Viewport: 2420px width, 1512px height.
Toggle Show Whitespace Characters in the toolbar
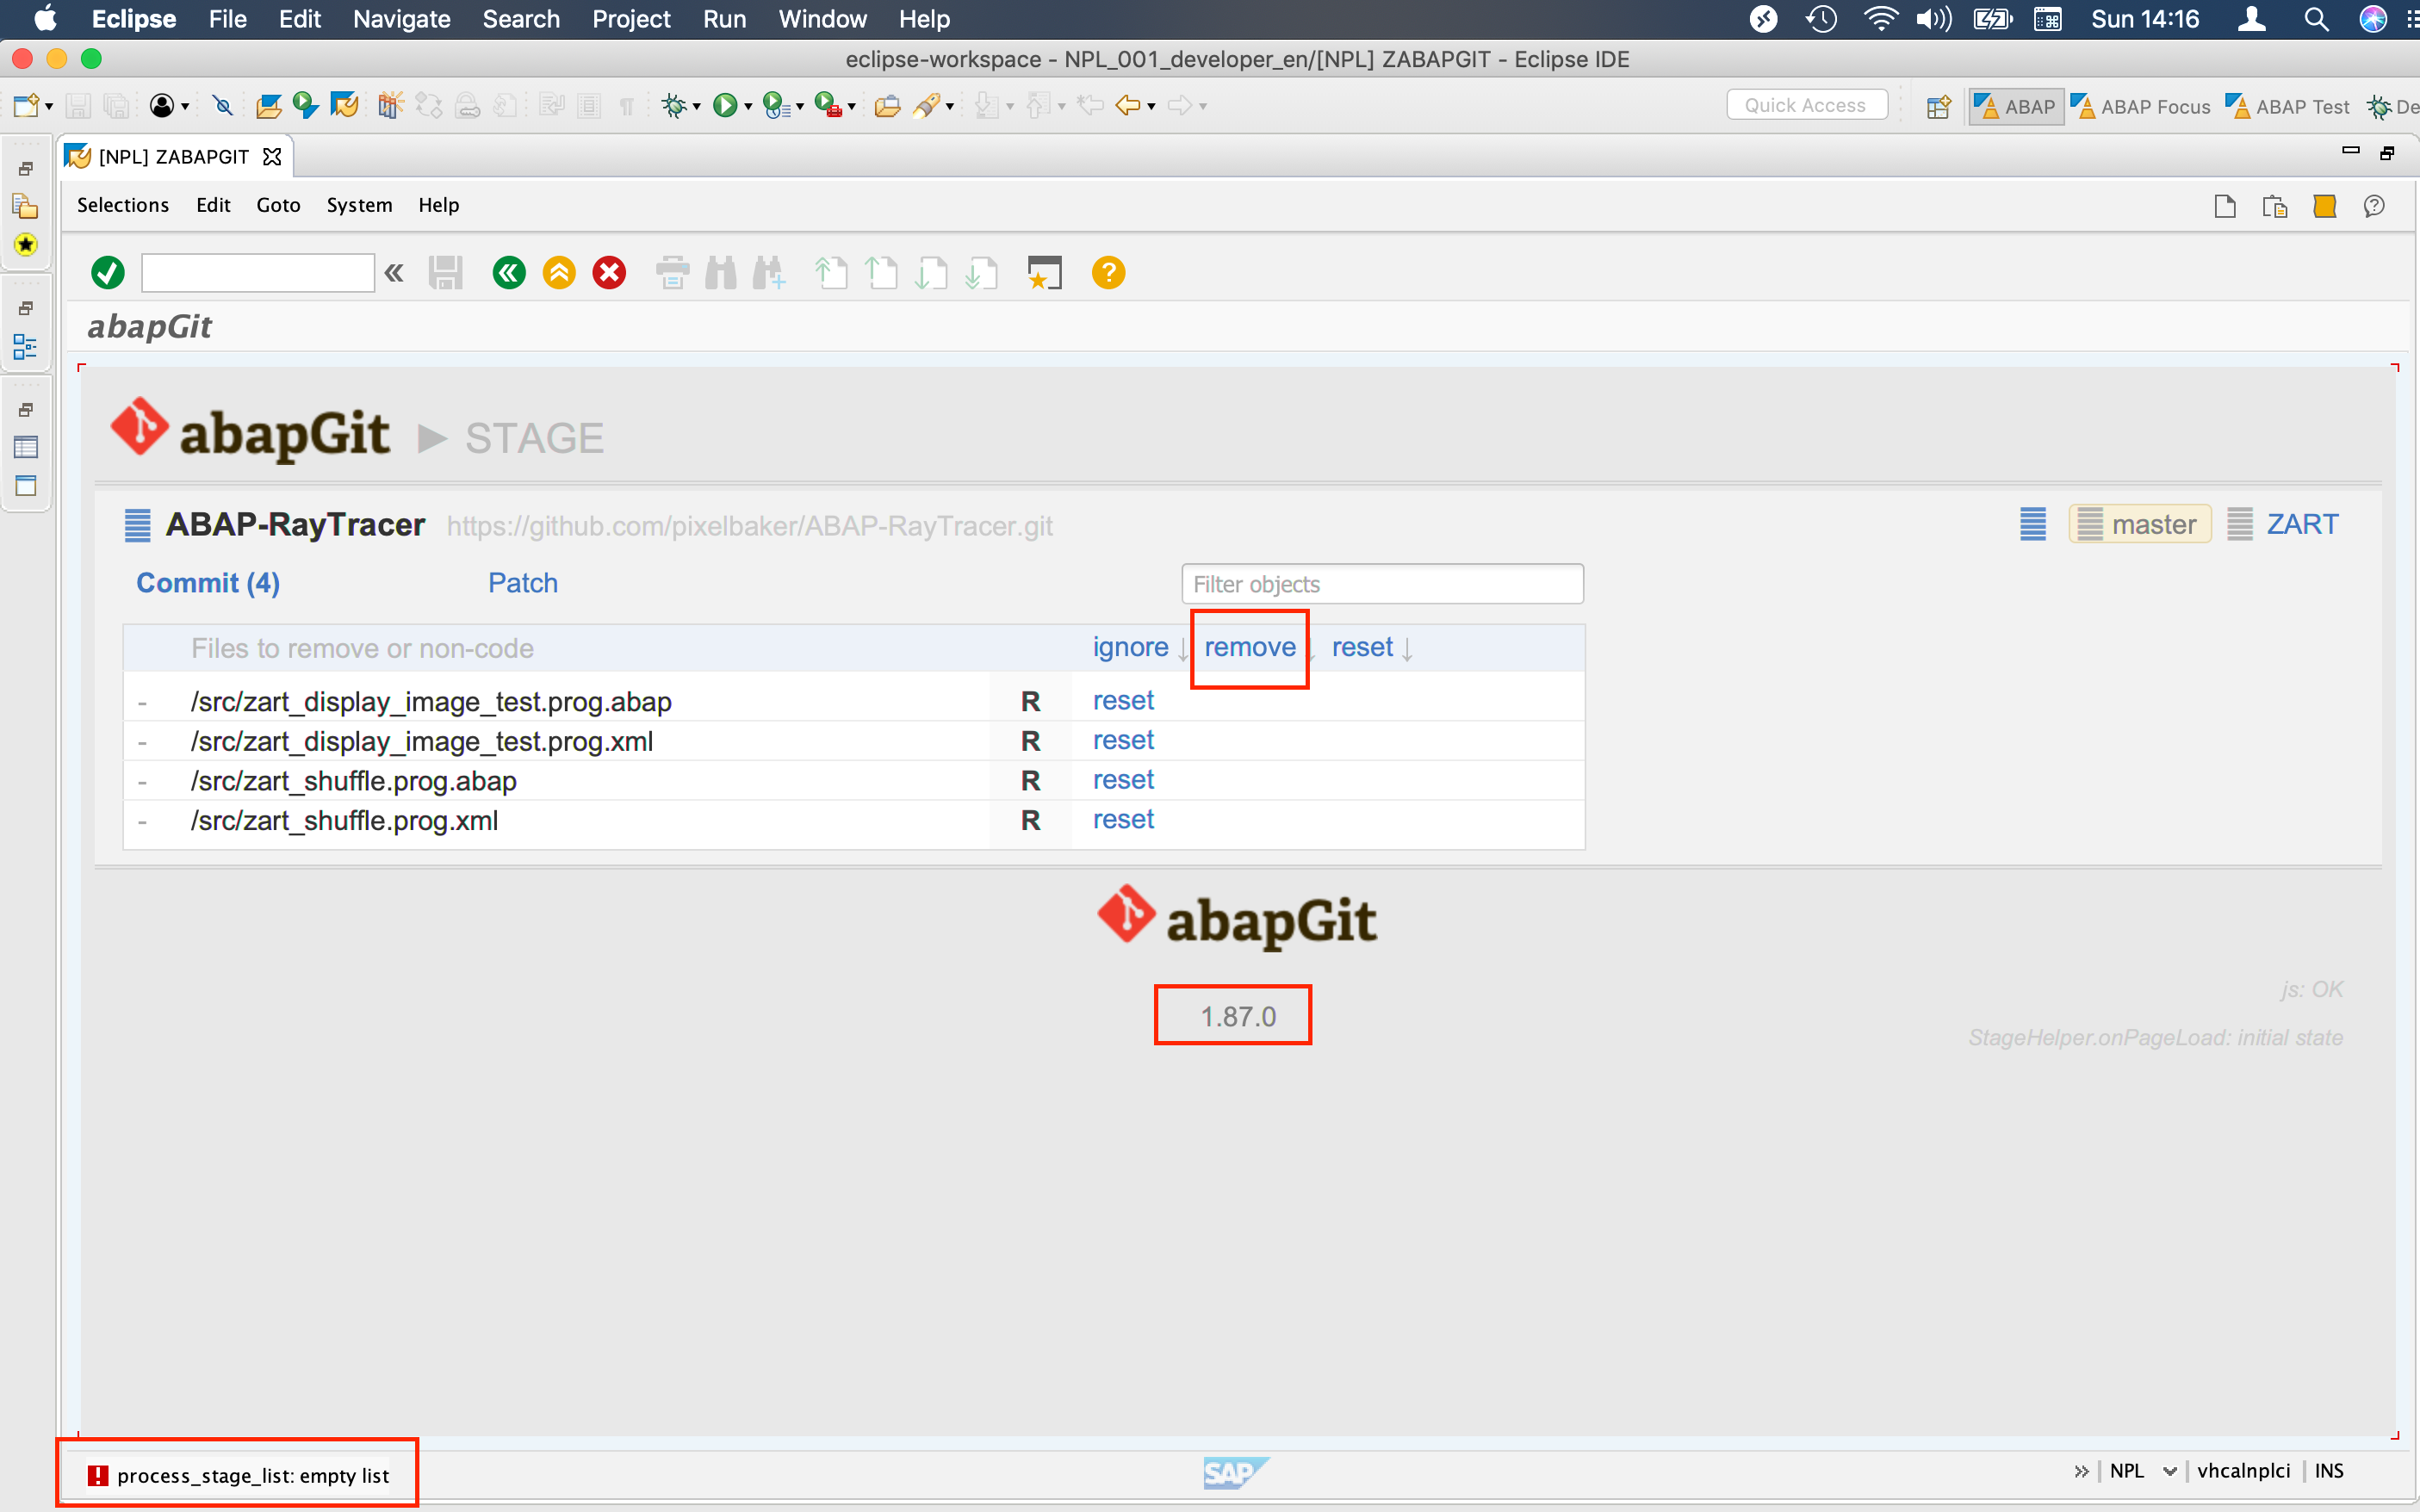626,105
